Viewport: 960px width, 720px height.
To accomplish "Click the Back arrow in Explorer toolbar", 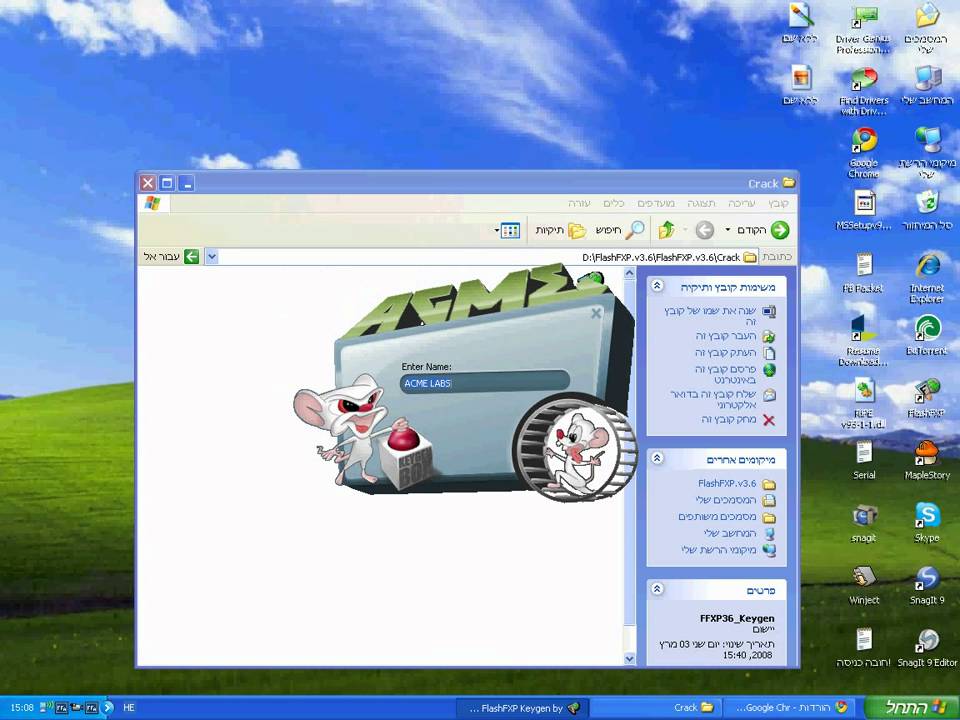I will (763, 230).
